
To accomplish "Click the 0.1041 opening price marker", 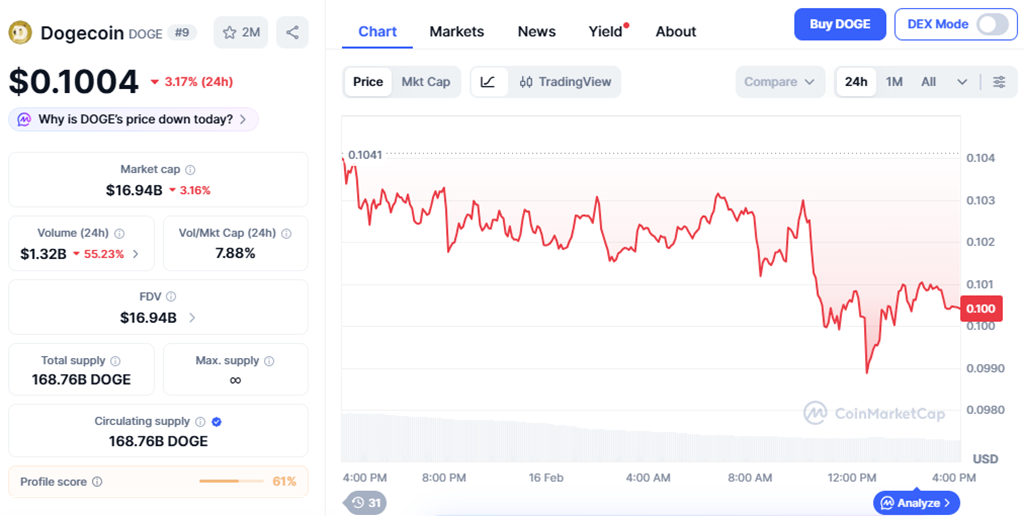I will click(365, 155).
